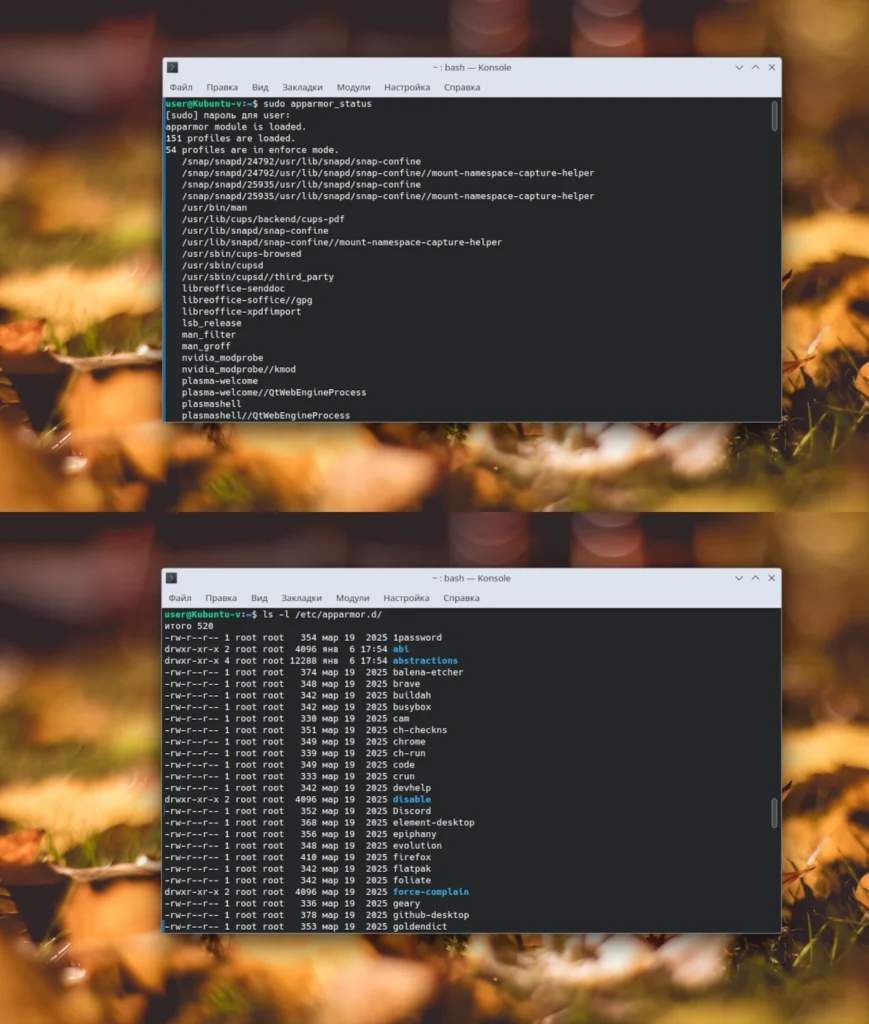
Task: Click 'buildah' file name
Action: pos(411,696)
